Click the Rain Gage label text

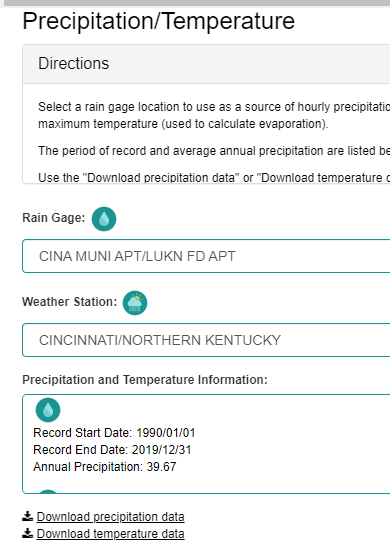pos(54,218)
